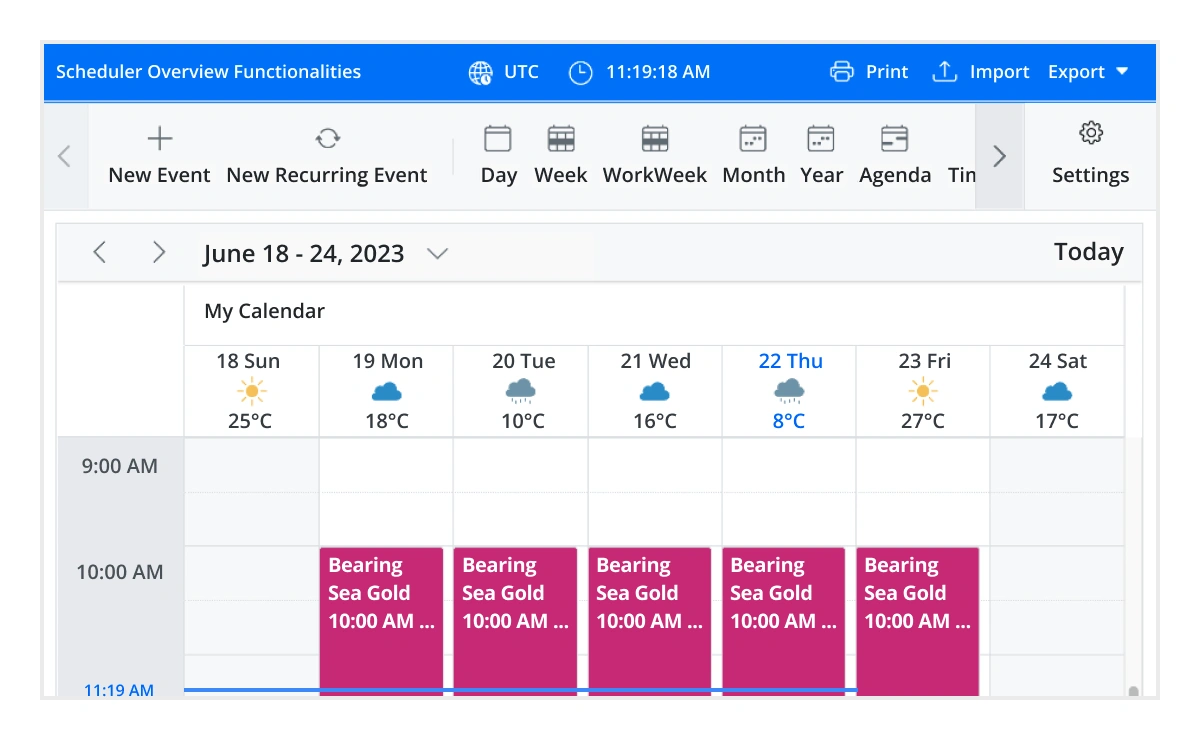The width and height of the screenshot is (1200, 740).
Task: Click the Today button
Action: 1088,252
